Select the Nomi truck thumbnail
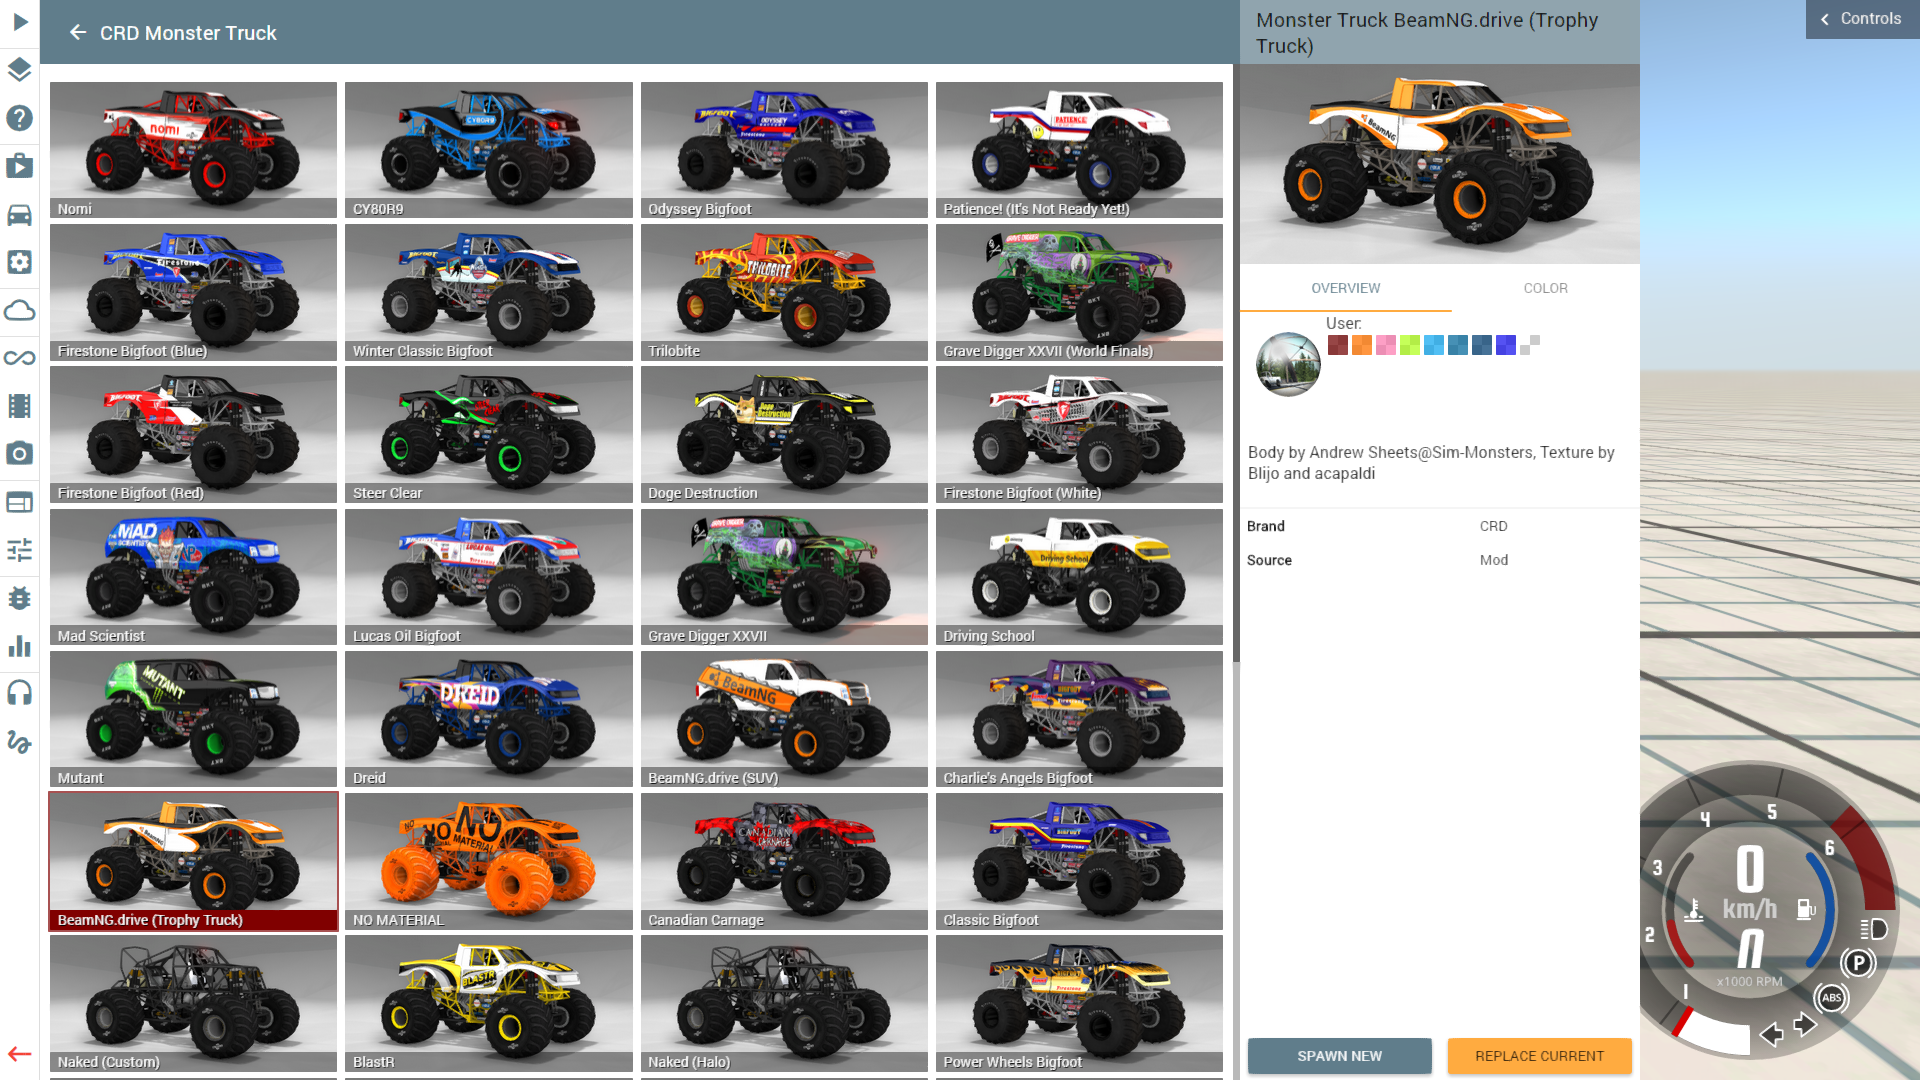The height and width of the screenshot is (1080, 1920). pos(193,150)
